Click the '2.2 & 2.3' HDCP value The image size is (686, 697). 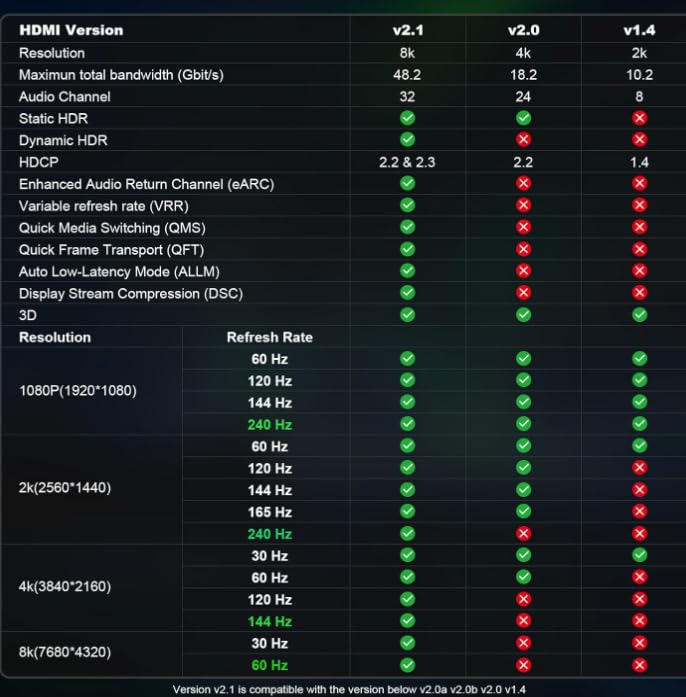coord(407,162)
